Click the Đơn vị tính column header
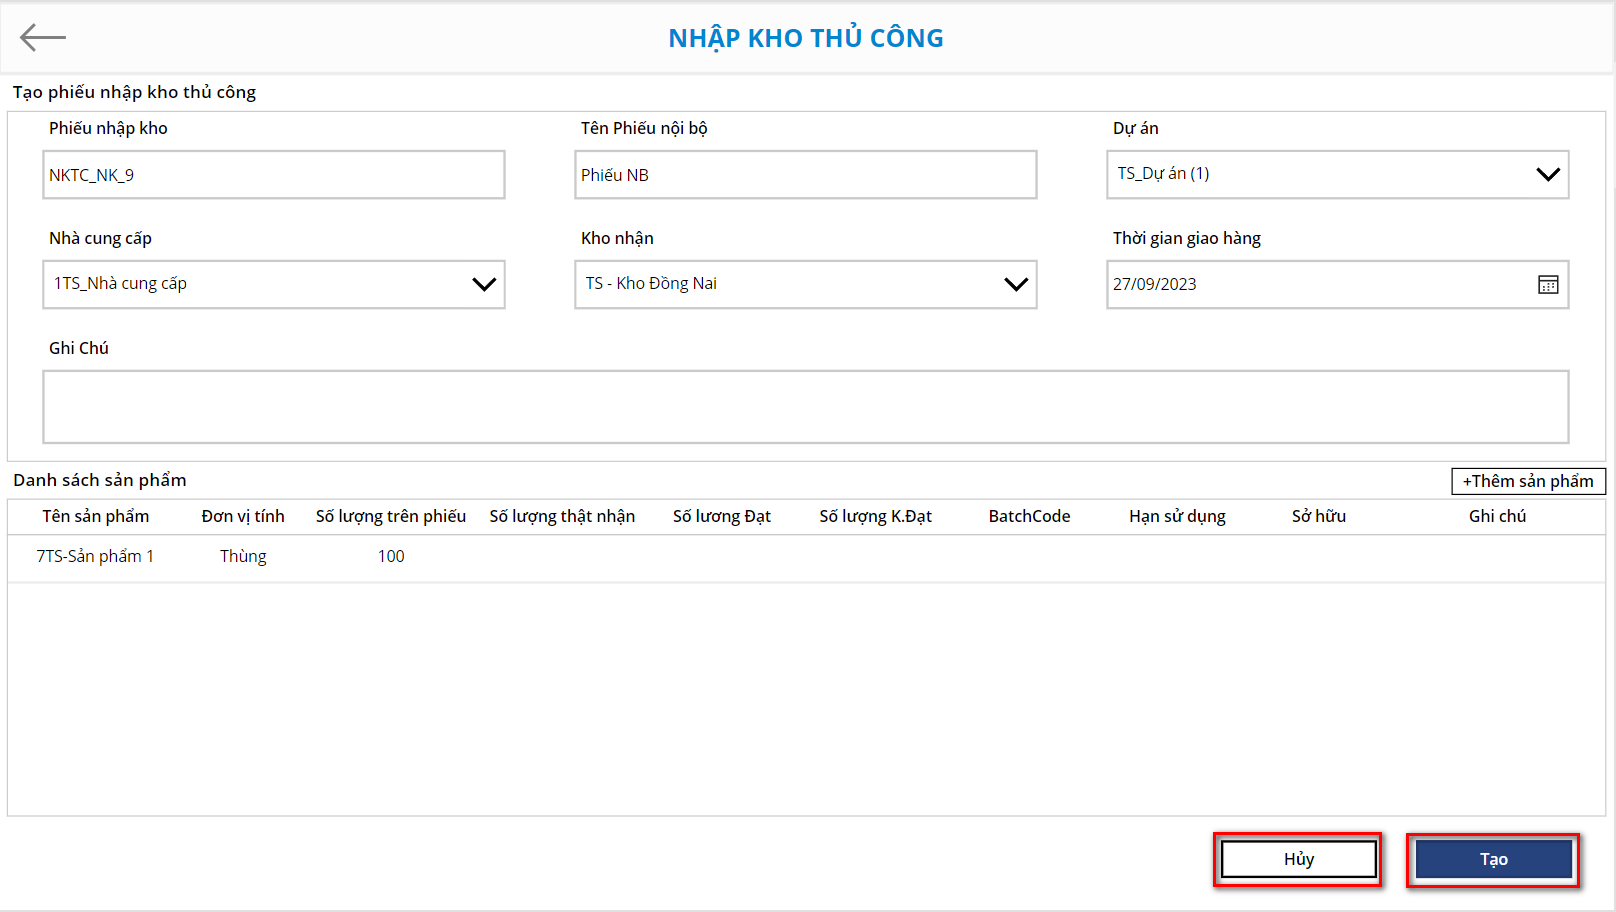Image resolution: width=1616 pixels, height=912 pixels. pos(243,516)
